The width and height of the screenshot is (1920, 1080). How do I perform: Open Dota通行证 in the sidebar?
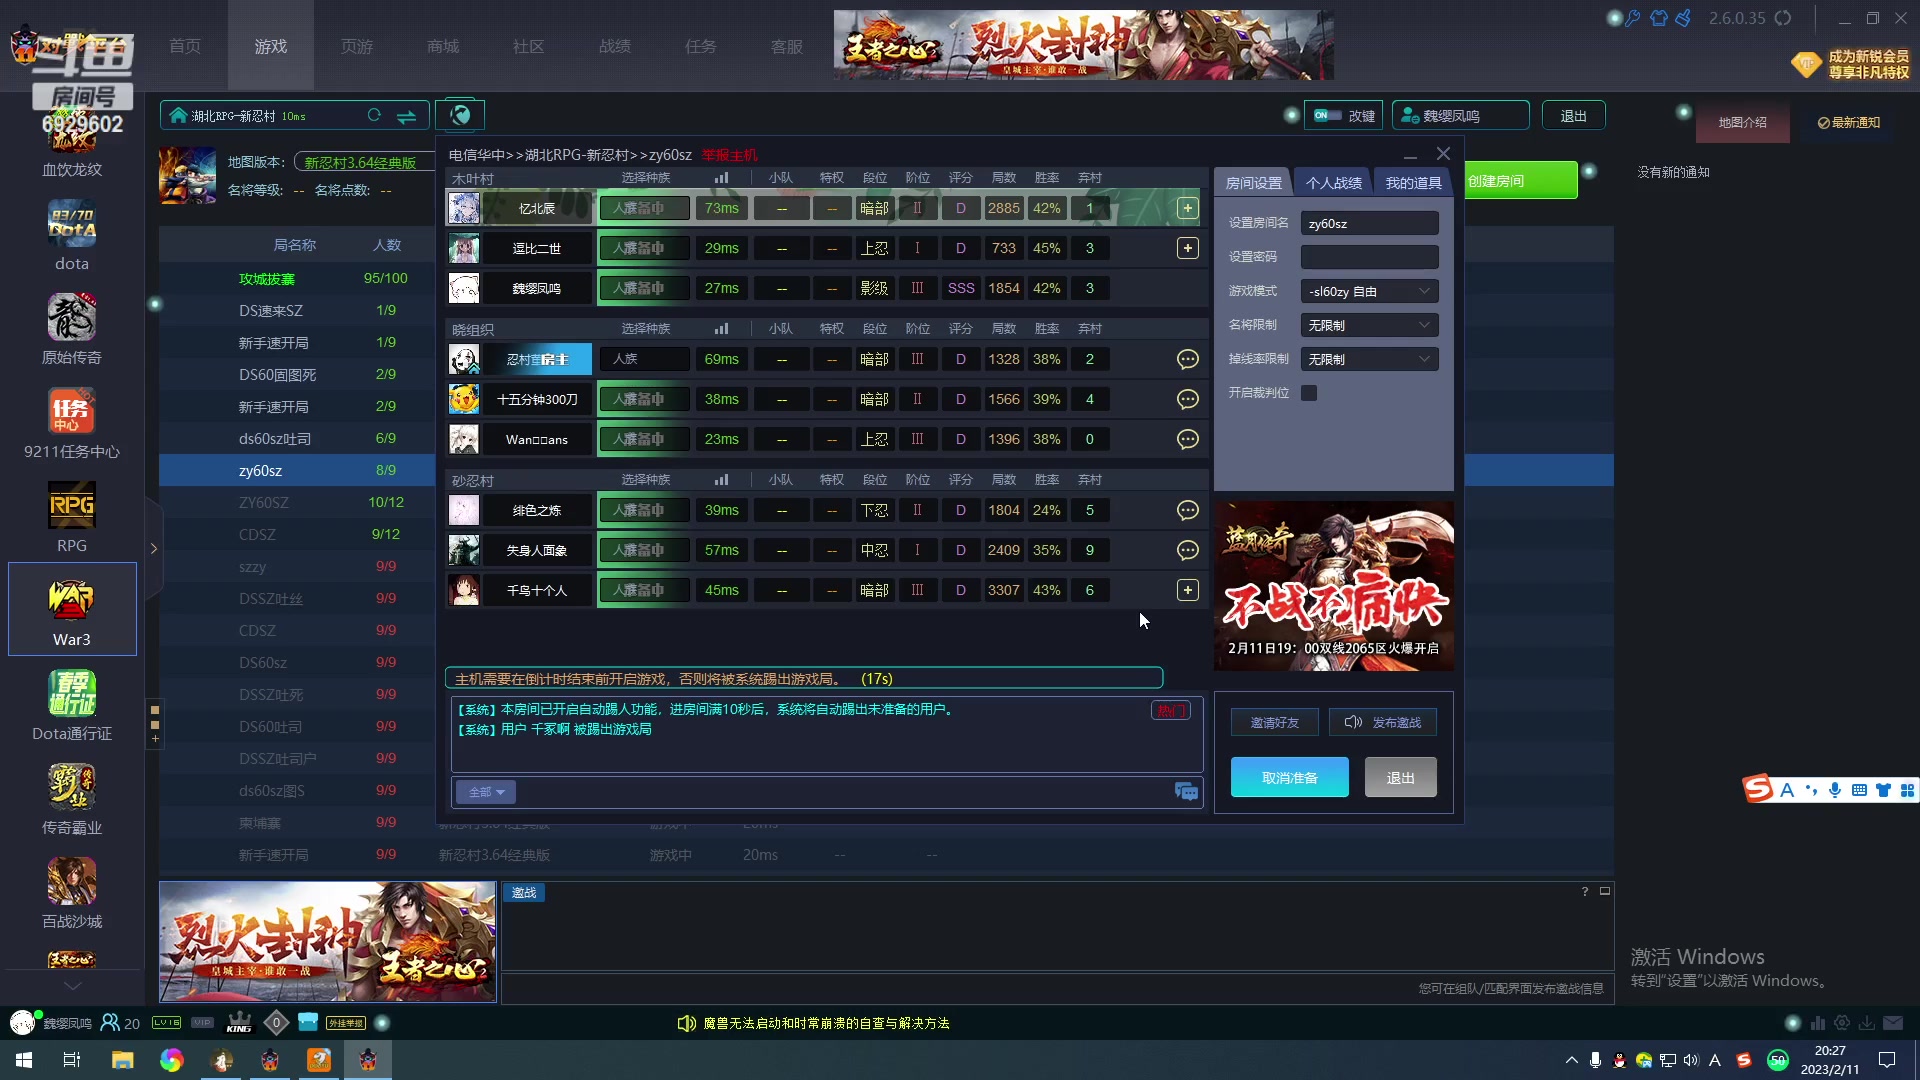click(71, 706)
